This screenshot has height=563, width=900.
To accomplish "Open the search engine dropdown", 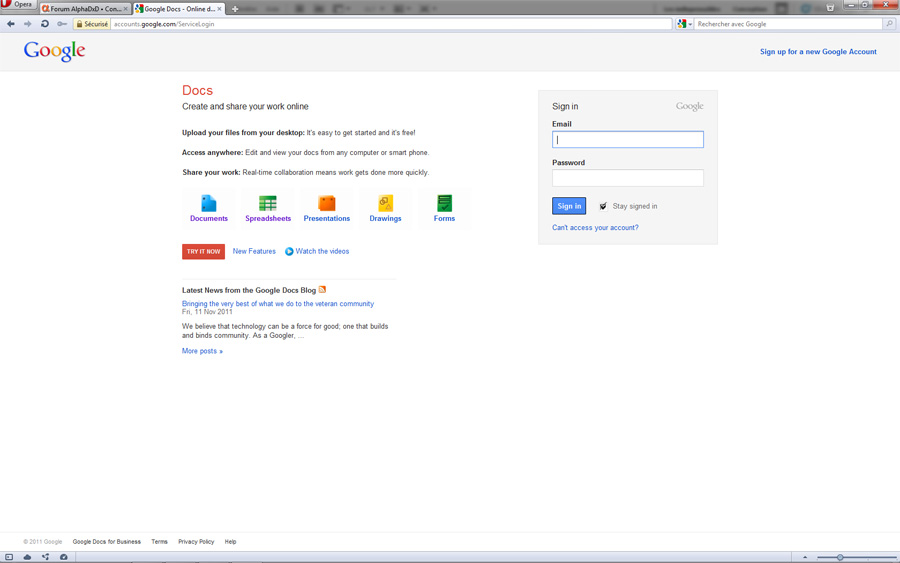I will point(684,24).
